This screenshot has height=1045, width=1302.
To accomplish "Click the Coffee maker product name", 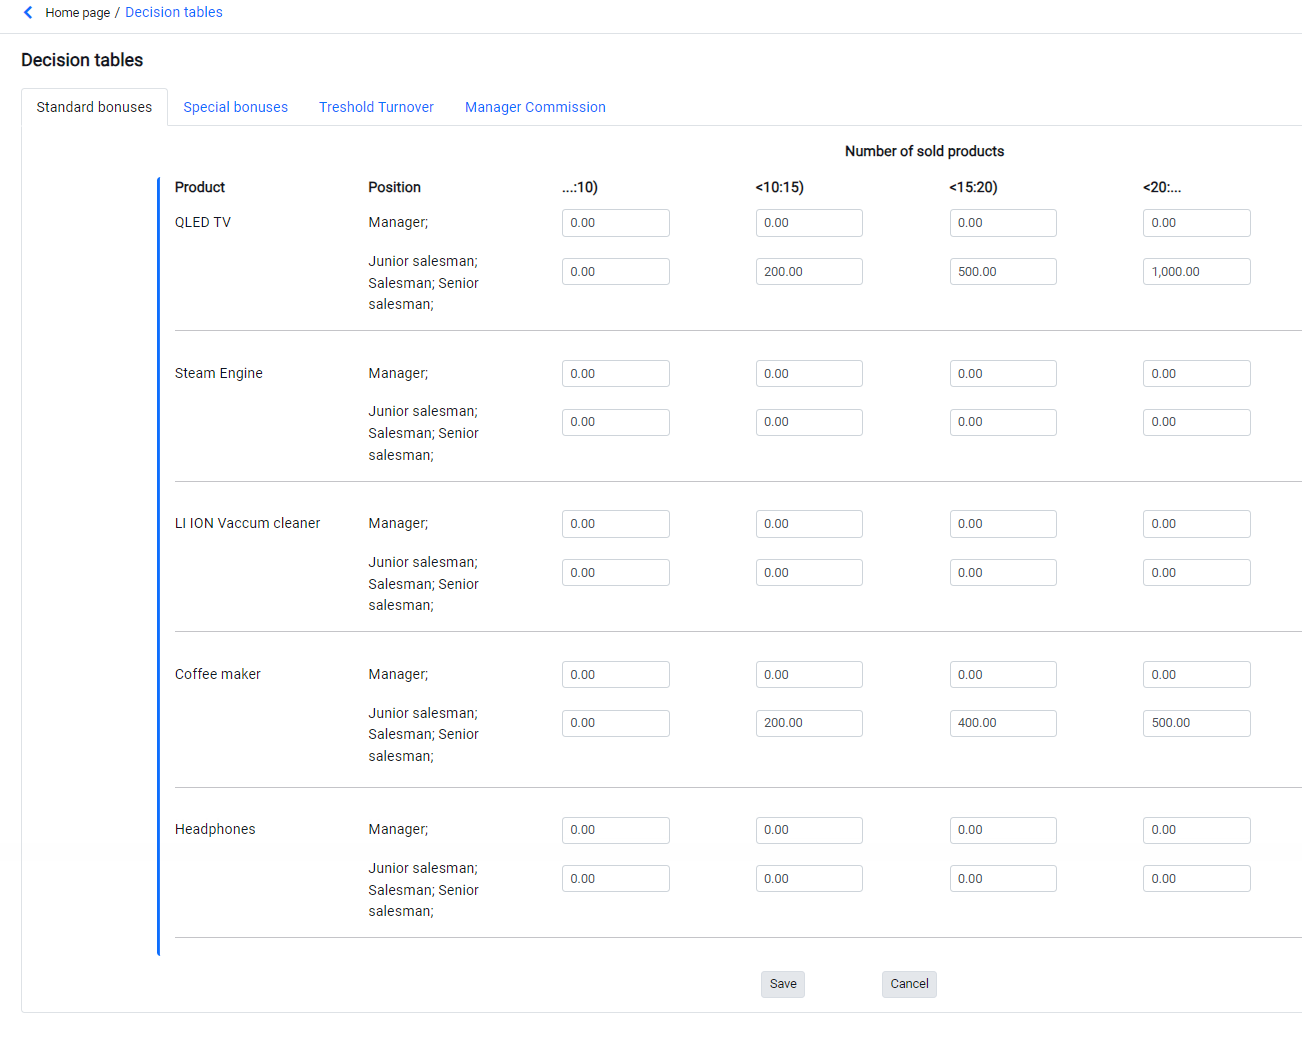I will point(218,674).
